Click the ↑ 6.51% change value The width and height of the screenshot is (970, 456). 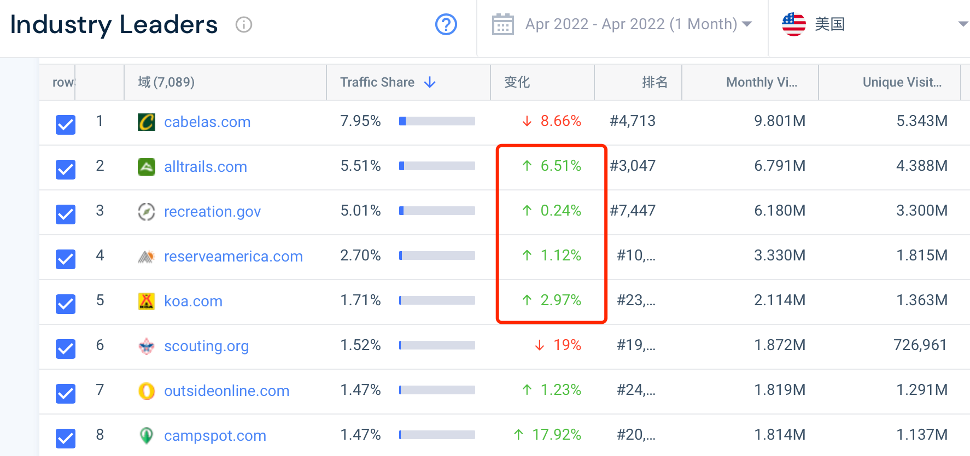click(x=551, y=166)
